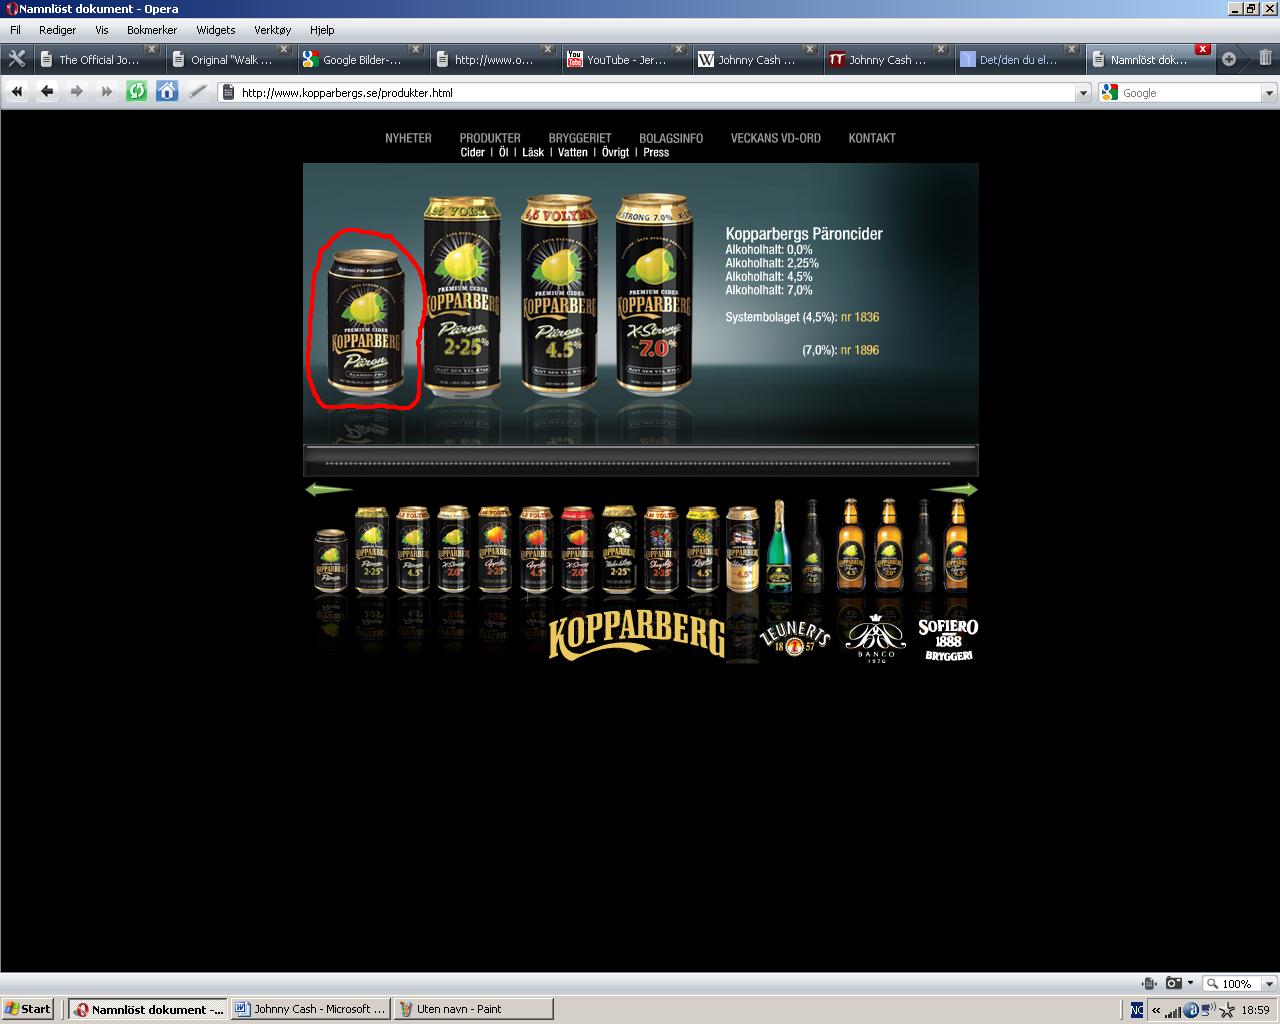The image size is (1280, 1024).
Task: Go back with the back arrow
Action: [x=47, y=92]
